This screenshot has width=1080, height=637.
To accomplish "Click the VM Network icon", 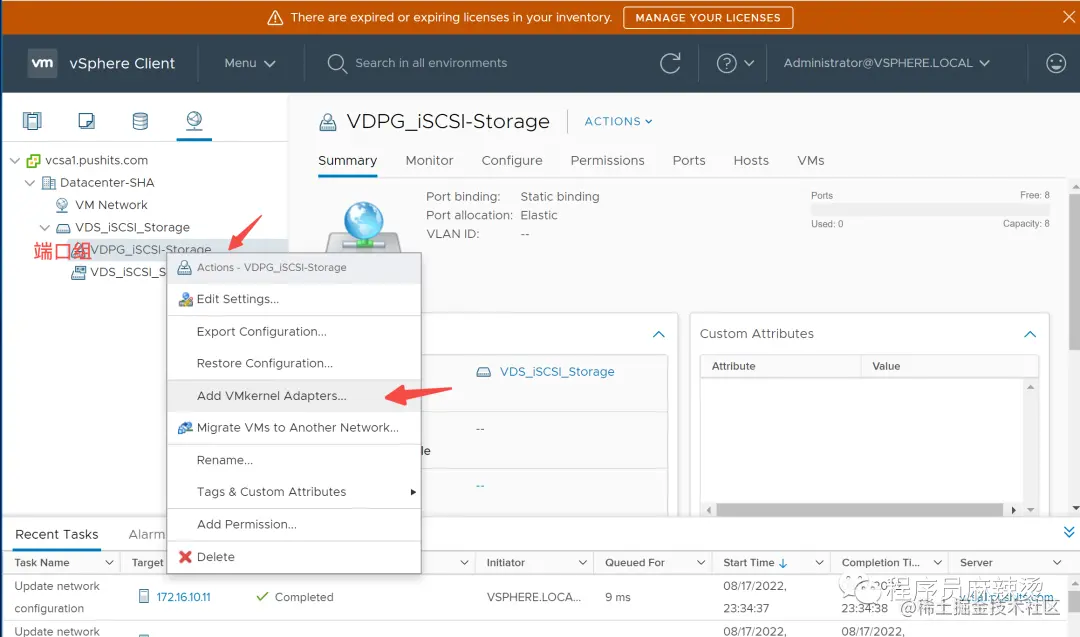I will click(x=62, y=205).
